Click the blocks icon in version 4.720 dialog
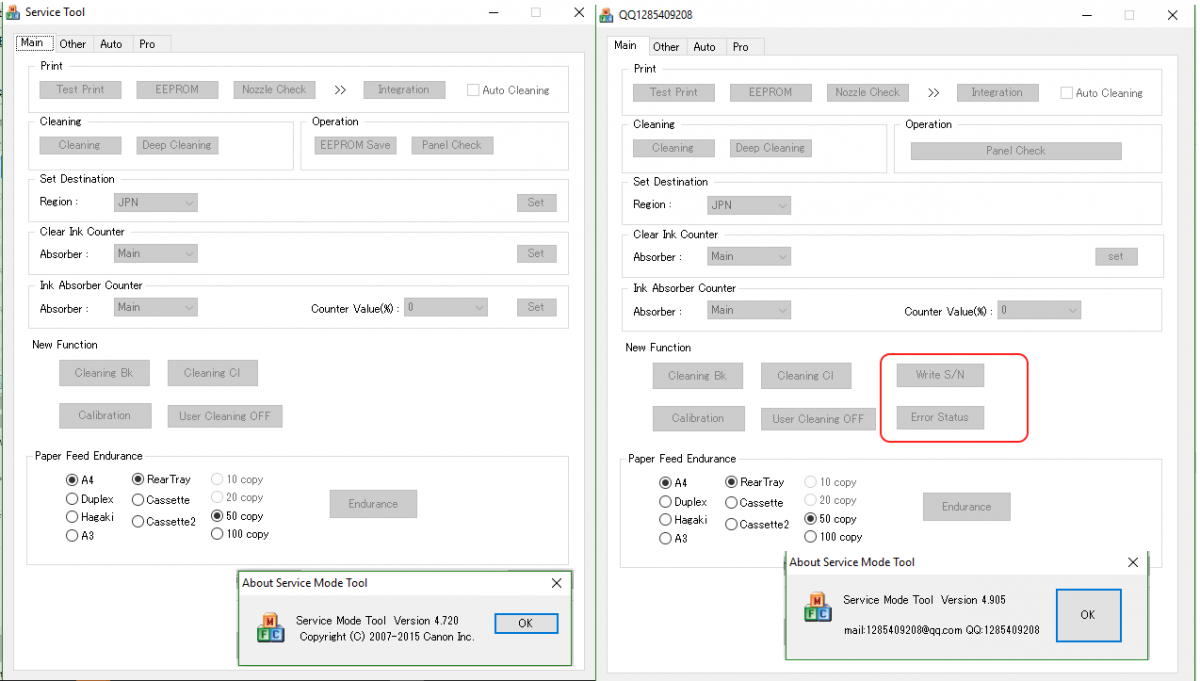The height and width of the screenshot is (681, 1200). (270, 627)
